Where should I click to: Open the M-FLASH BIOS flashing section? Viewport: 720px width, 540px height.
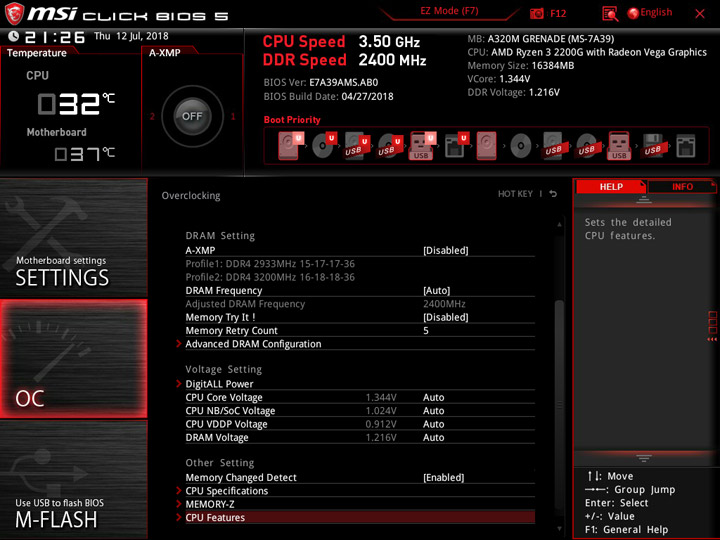click(x=73, y=480)
